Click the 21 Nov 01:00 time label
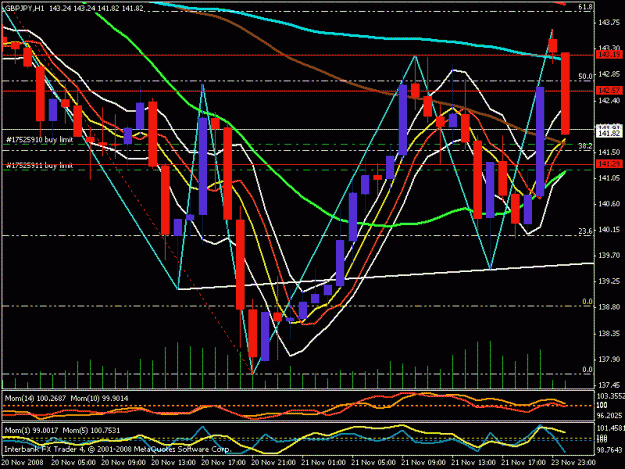 [x=323, y=463]
